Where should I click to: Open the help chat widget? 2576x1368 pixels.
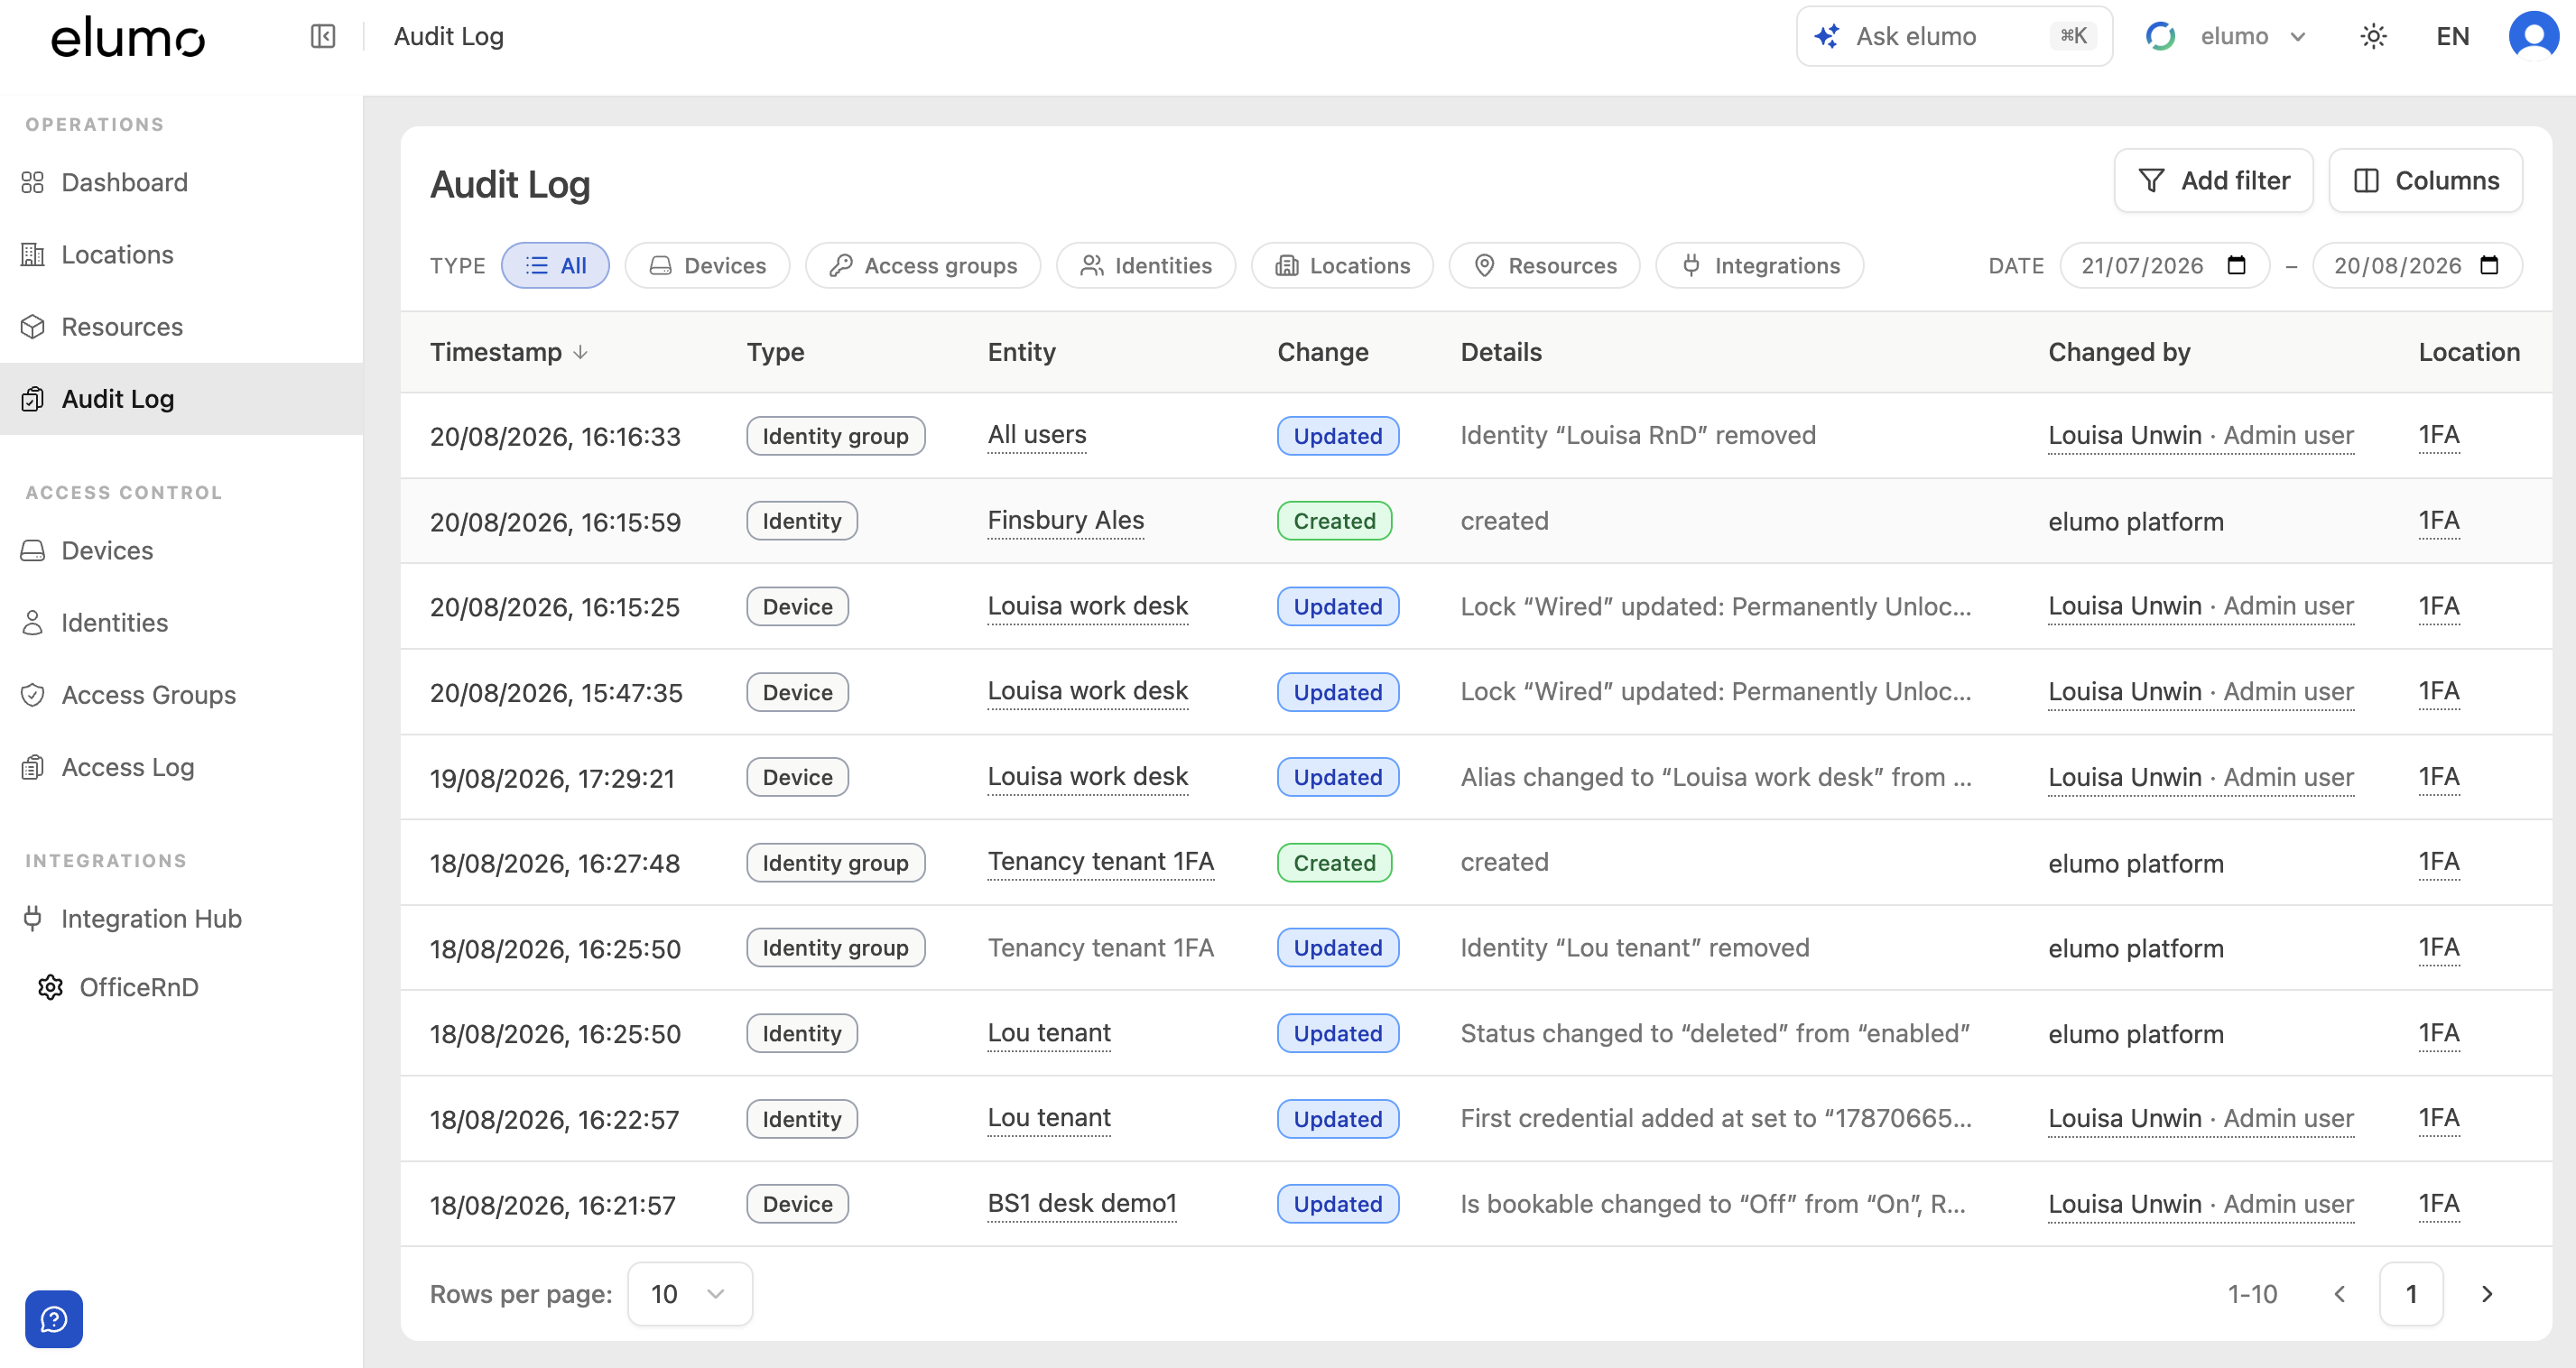click(x=54, y=1319)
